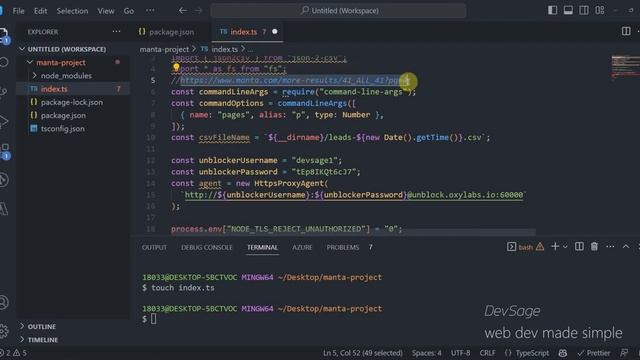Open terminal panel more actions menu
This screenshot has height=360, width=640.
pyautogui.click(x=610, y=247)
